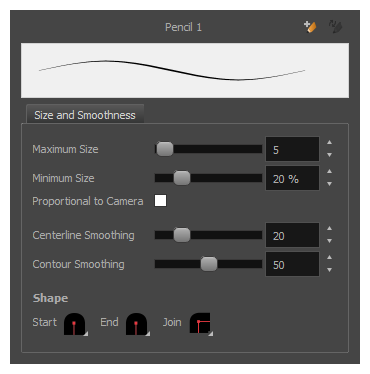Viewport: 370px width, 374px height.
Task: Click the Maximum Size slider handle
Action: tap(165, 149)
